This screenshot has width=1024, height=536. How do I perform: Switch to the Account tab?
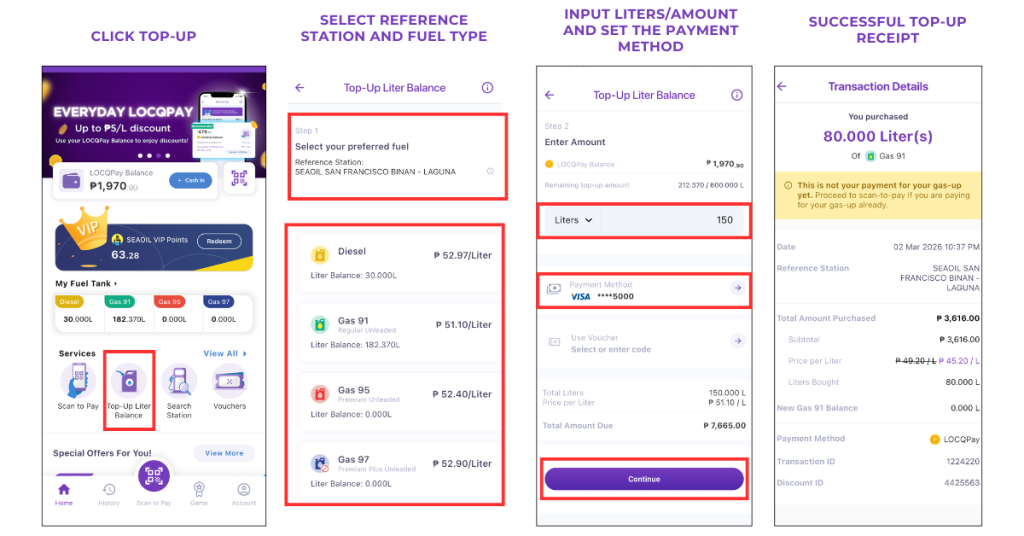tap(243, 493)
